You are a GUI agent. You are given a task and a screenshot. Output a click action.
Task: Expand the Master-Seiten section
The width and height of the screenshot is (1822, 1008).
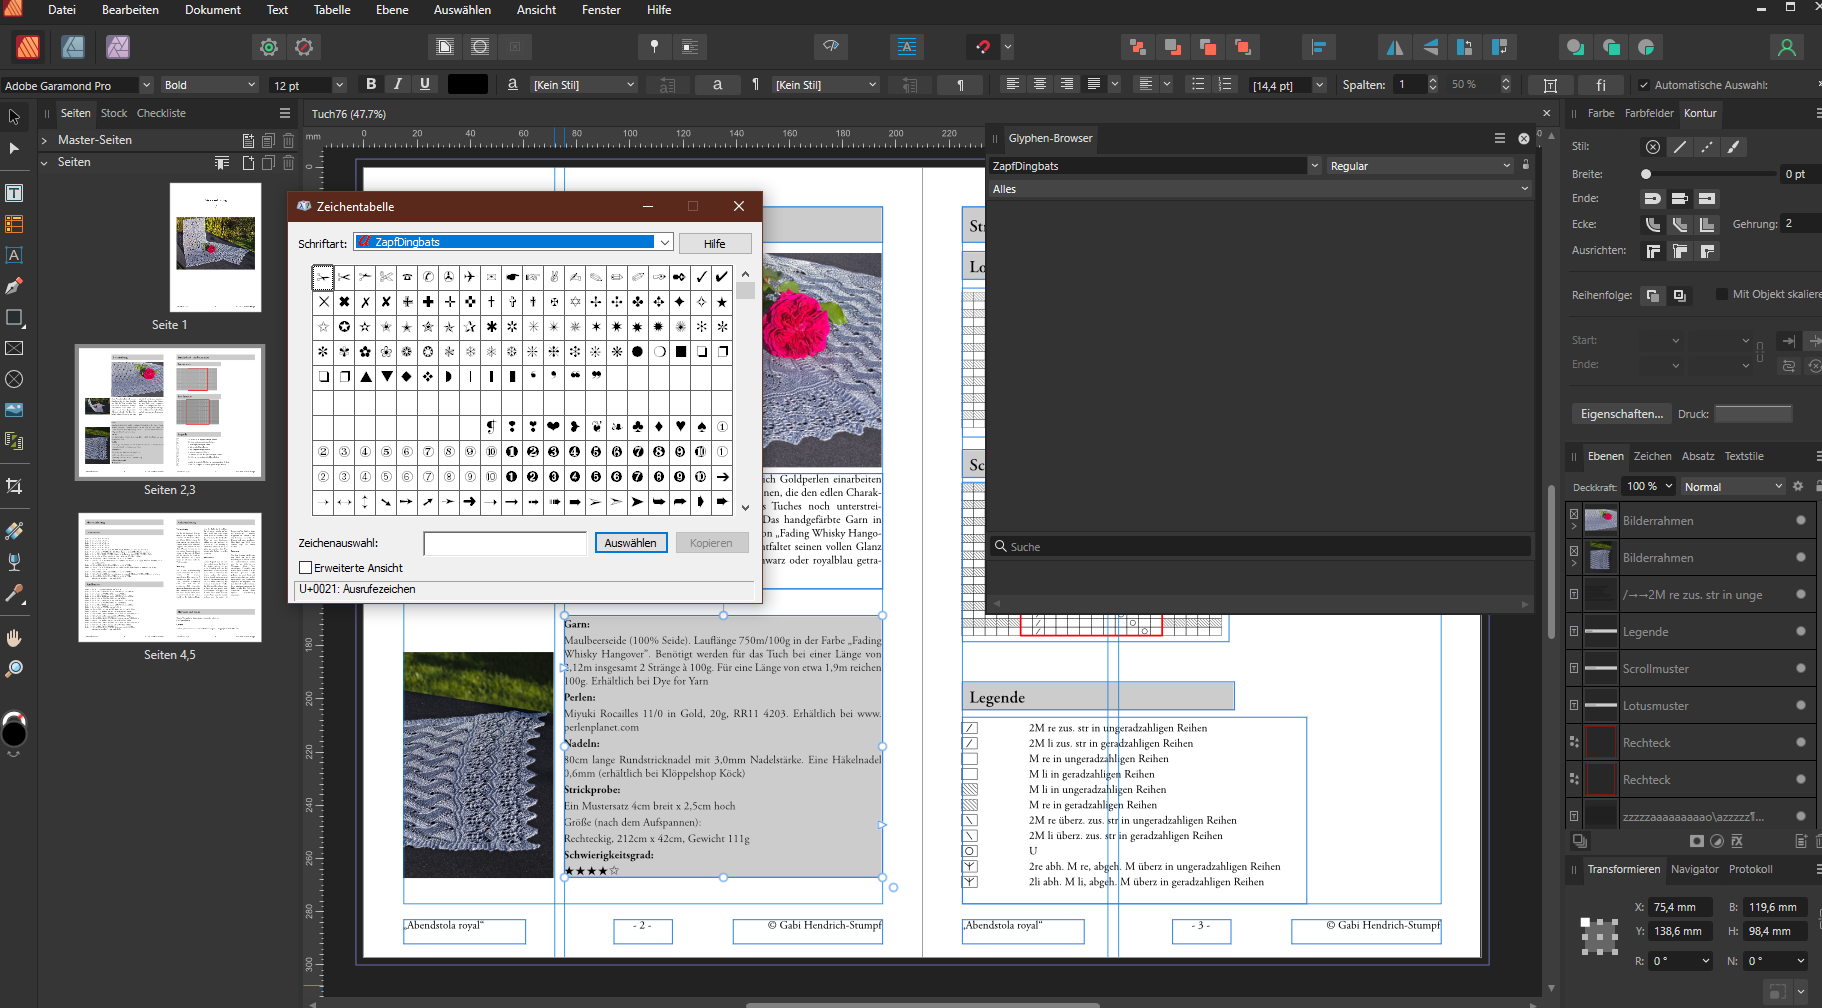tap(44, 140)
